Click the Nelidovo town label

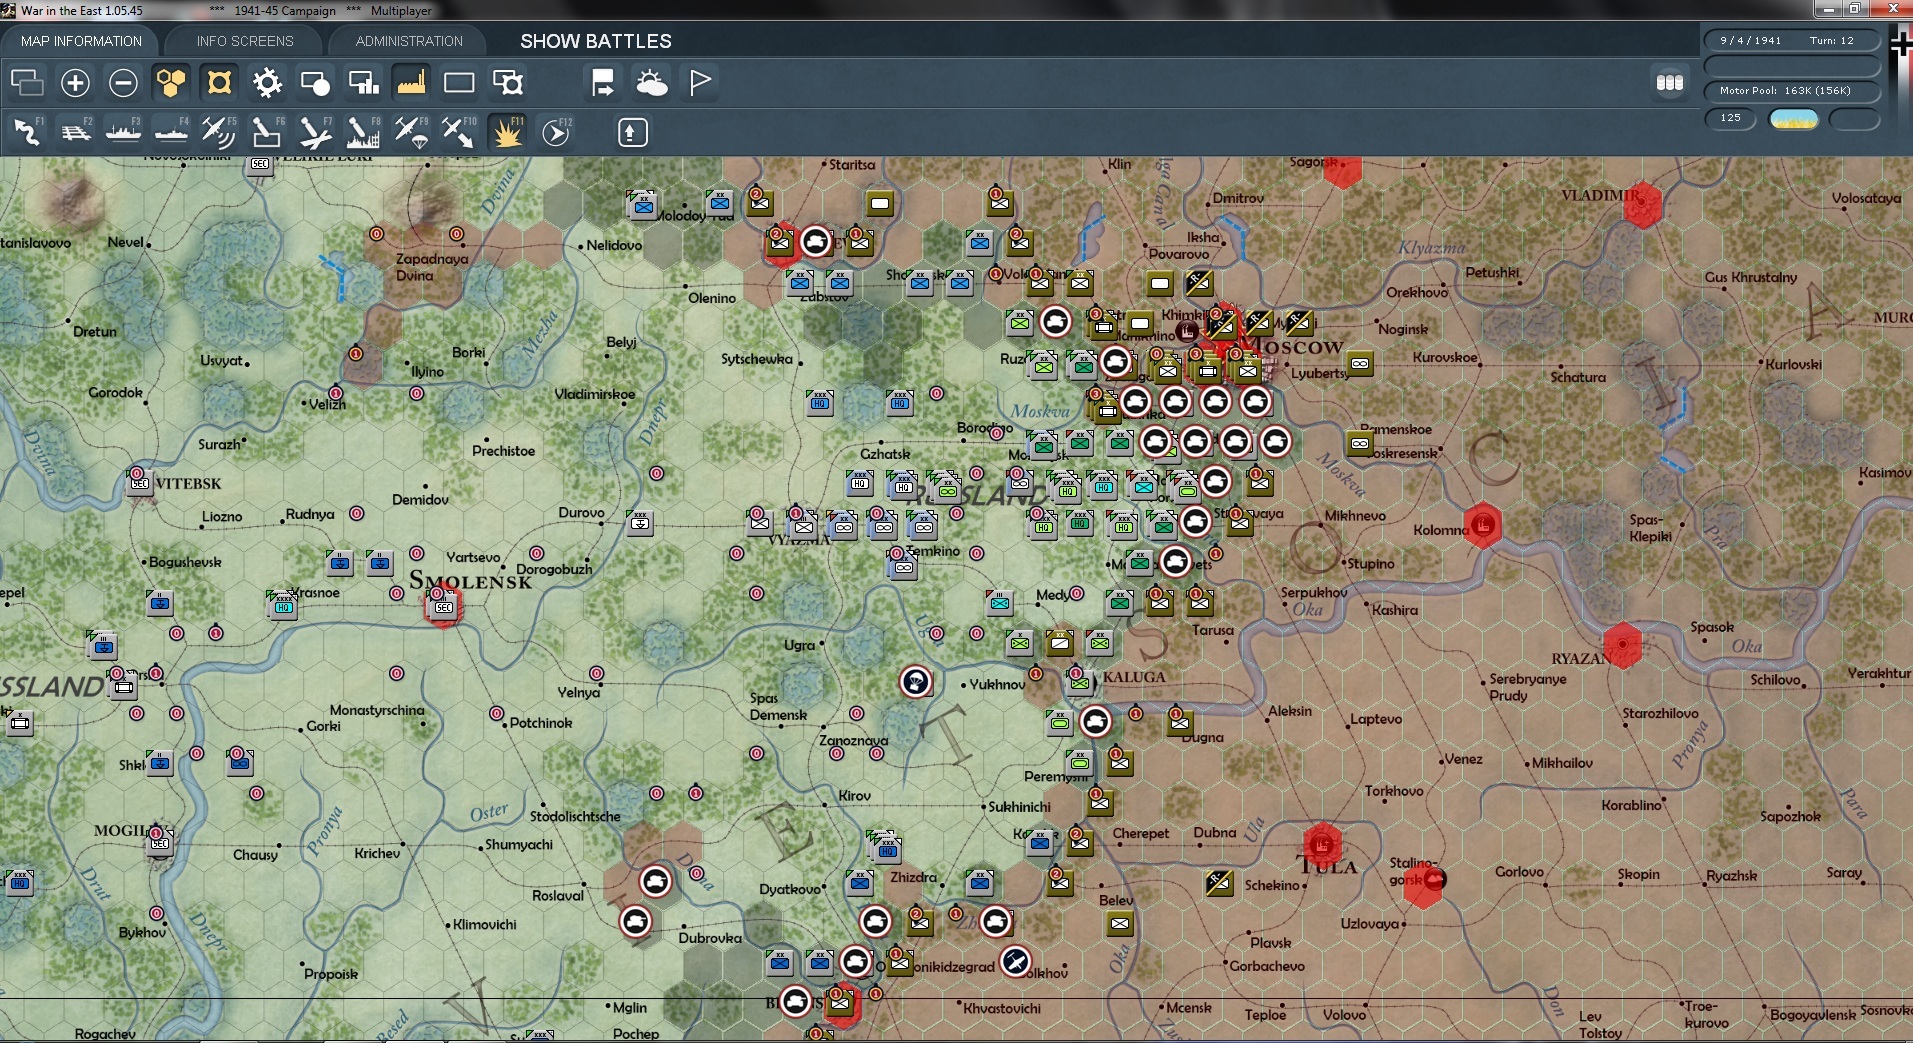[x=614, y=245]
